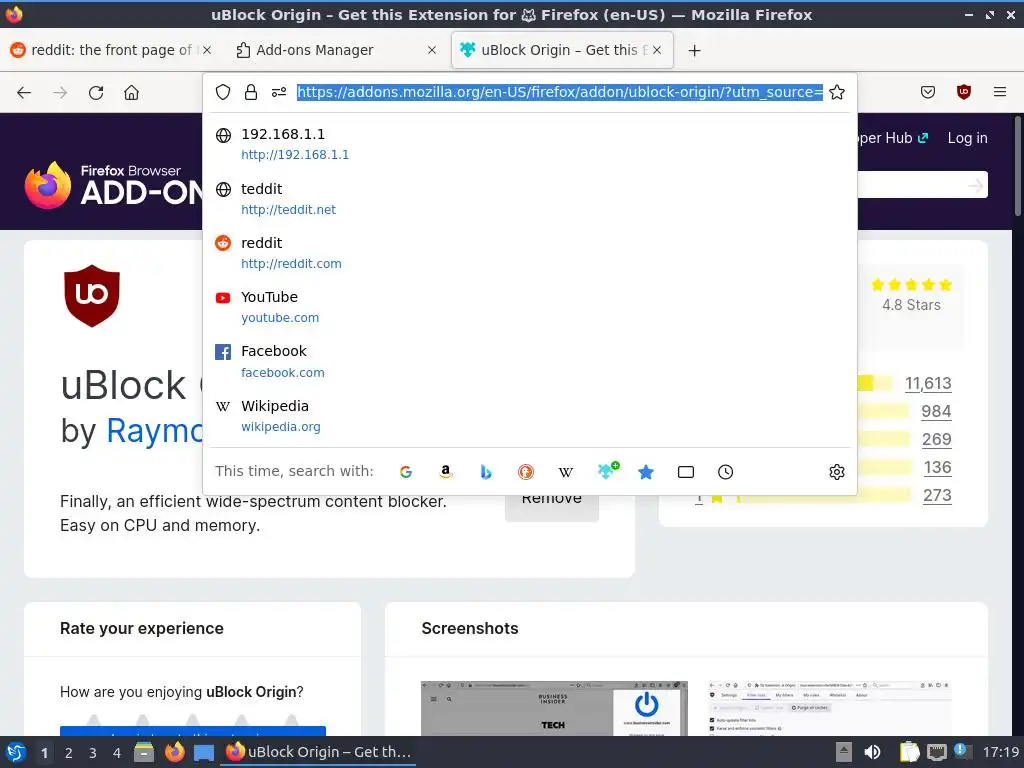Open tracking protection shield info
Screen dimensions: 1024x768
[x=223, y=92]
